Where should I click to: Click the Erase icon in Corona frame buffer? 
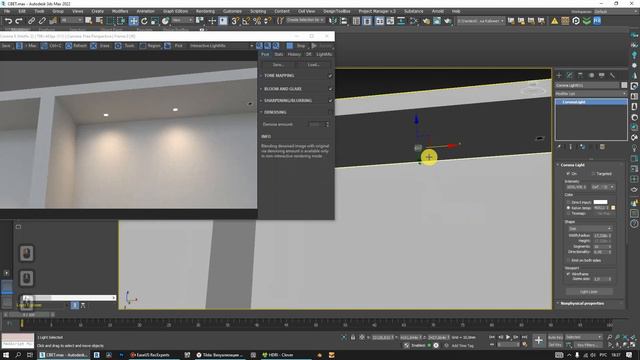pyautogui.click(x=93, y=46)
